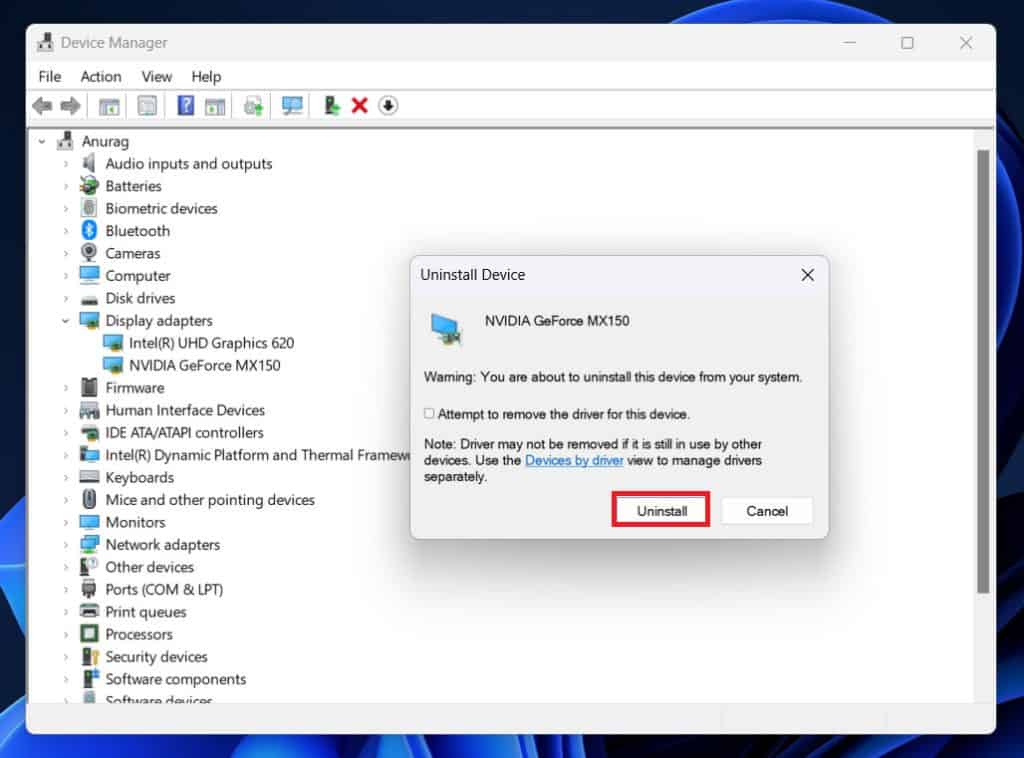The height and width of the screenshot is (758, 1024).
Task: Open the View menu
Action: coord(157,76)
